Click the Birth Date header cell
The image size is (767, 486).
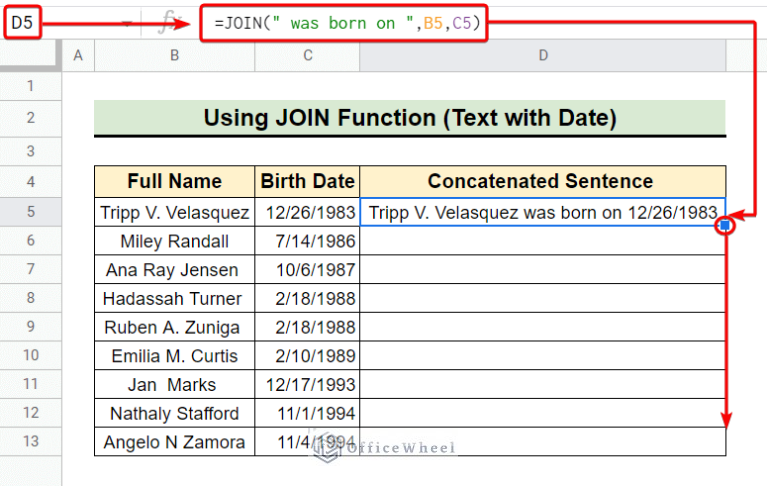coord(307,182)
